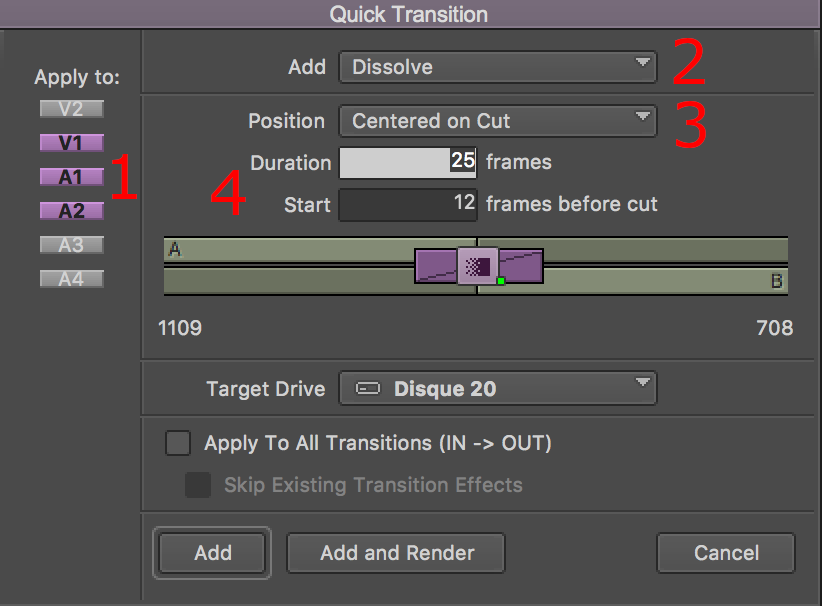Image resolution: width=822 pixels, height=606 pixels.
Task: Click the Add and Render button
Action: (396, 552)
